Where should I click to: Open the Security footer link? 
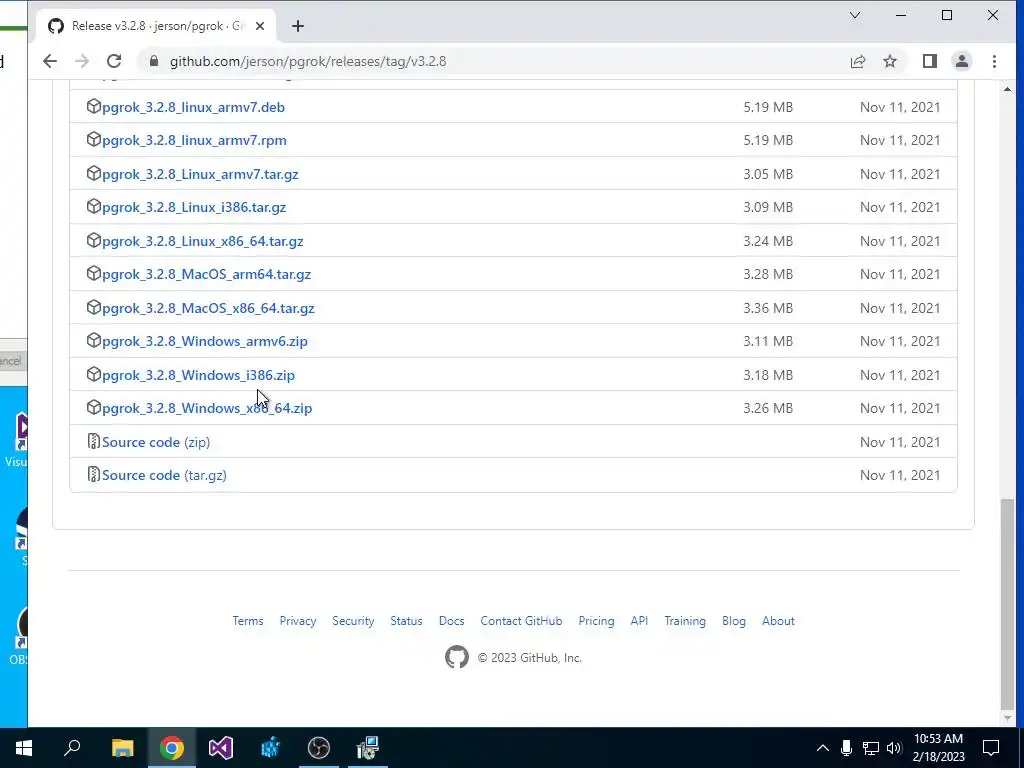[x=353, y=621]
